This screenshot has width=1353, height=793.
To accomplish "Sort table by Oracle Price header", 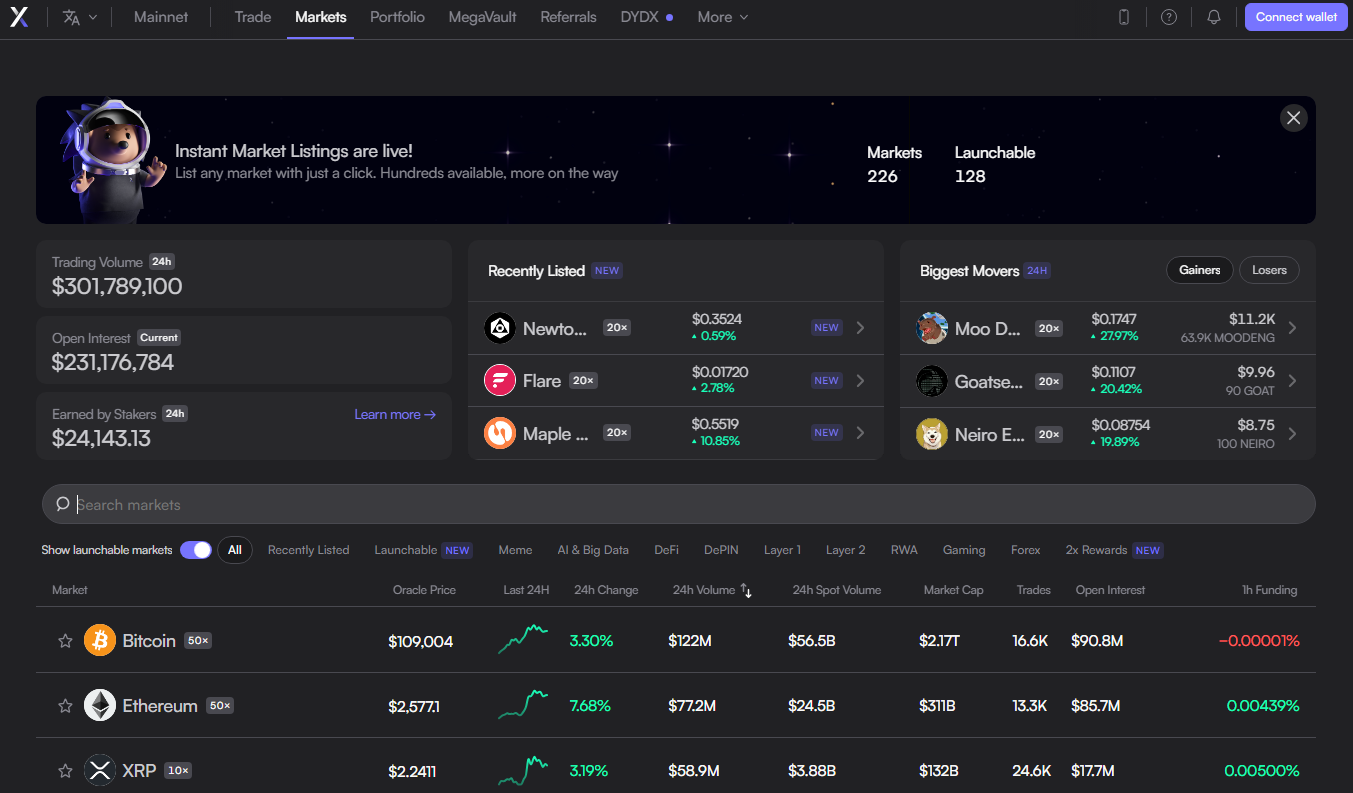I will (x=424, y=590).
